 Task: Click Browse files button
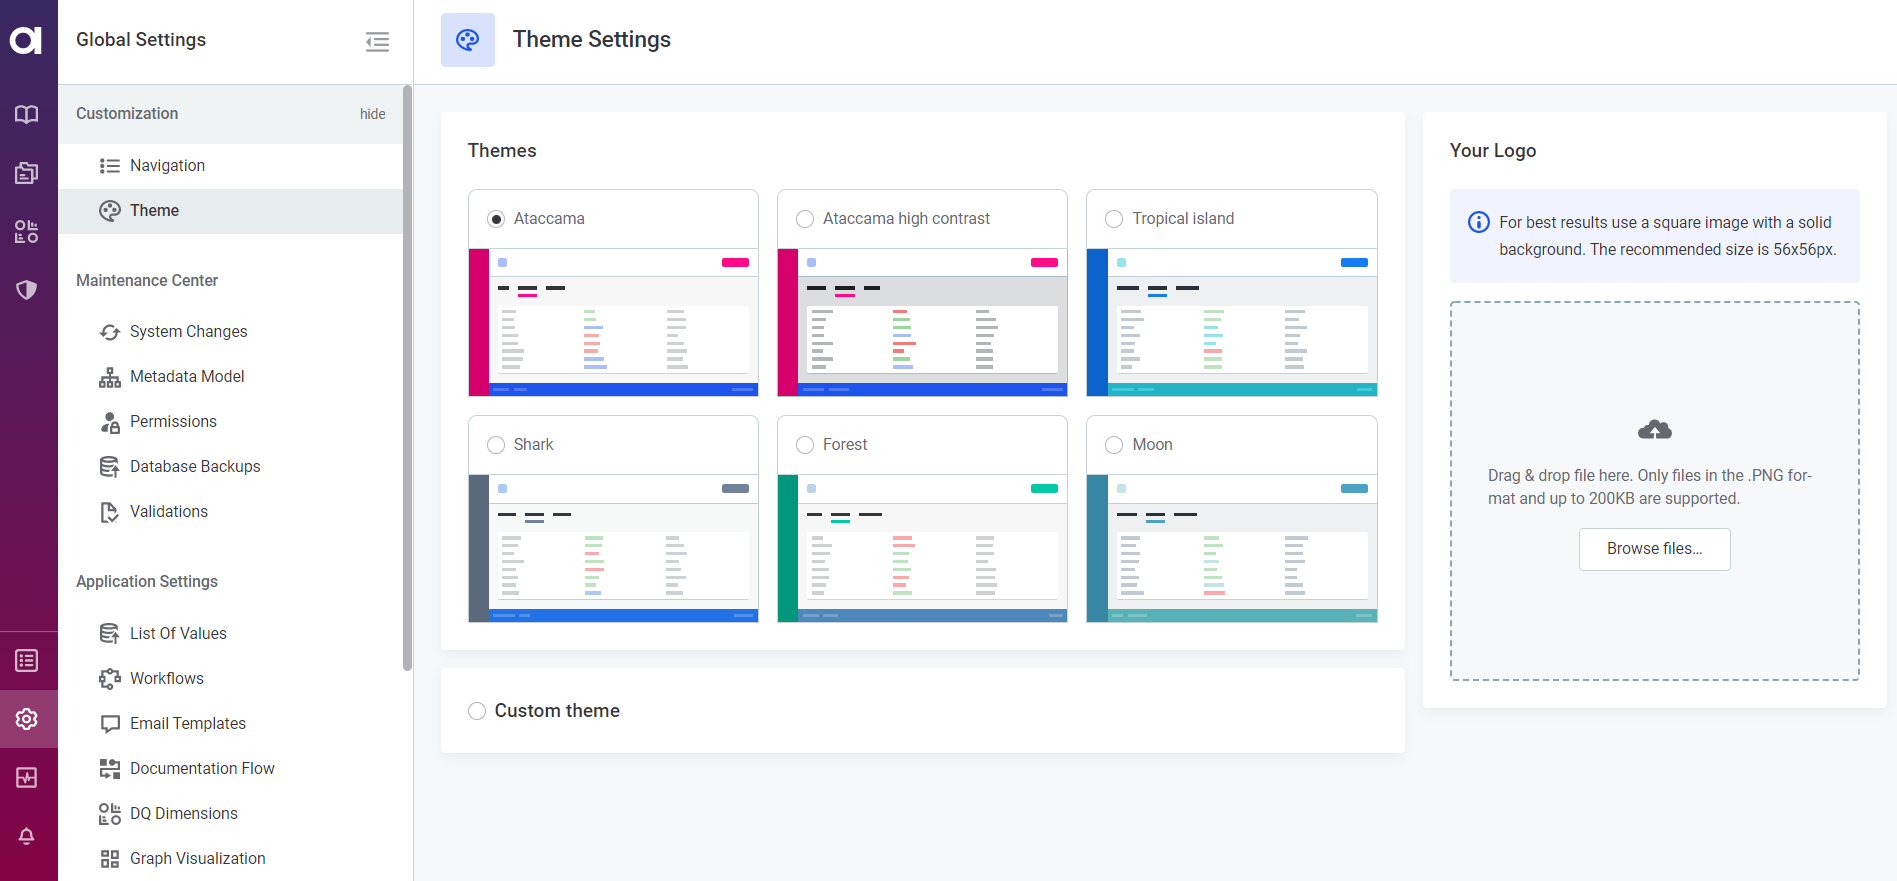pyautogui.click(x=1654, y=549)
